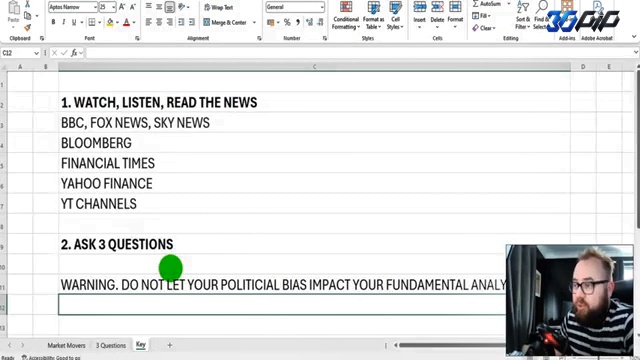Select cell with BLOOMBERG text
Screen dimensions: 640x360
[x=314, y=143]
